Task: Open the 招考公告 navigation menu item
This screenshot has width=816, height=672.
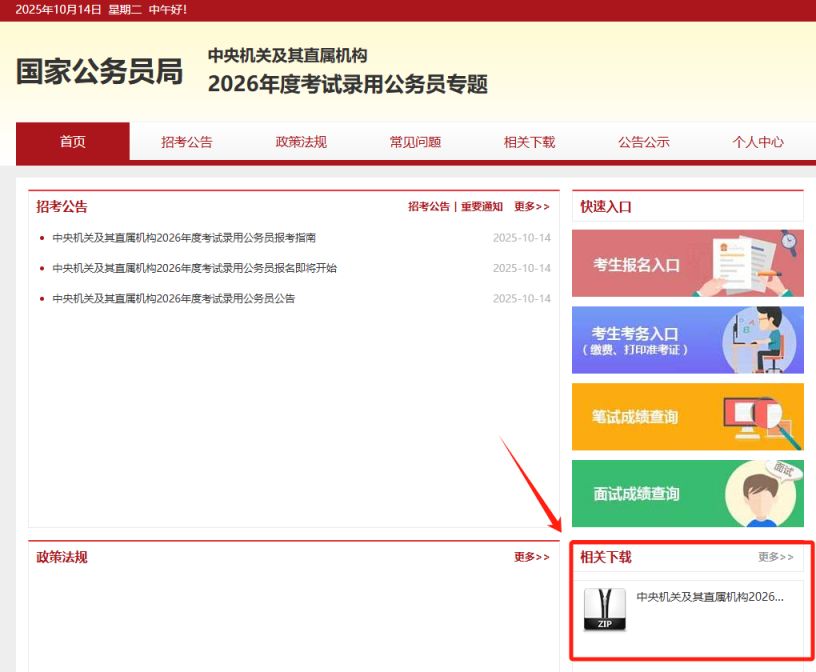Action: click(x=187, y=142)
